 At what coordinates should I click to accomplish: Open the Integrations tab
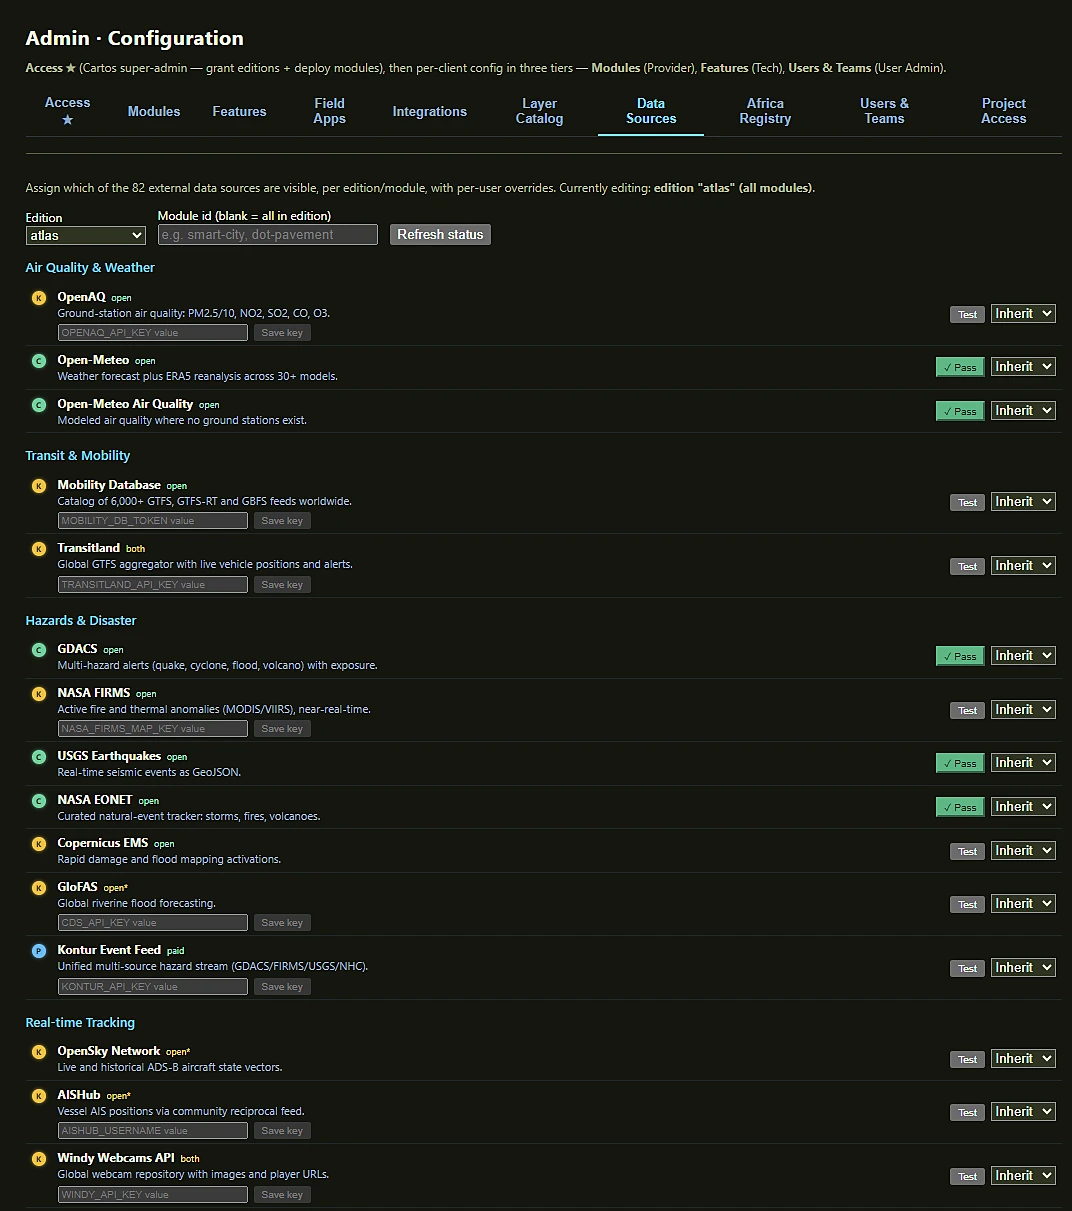coord(430,111)
